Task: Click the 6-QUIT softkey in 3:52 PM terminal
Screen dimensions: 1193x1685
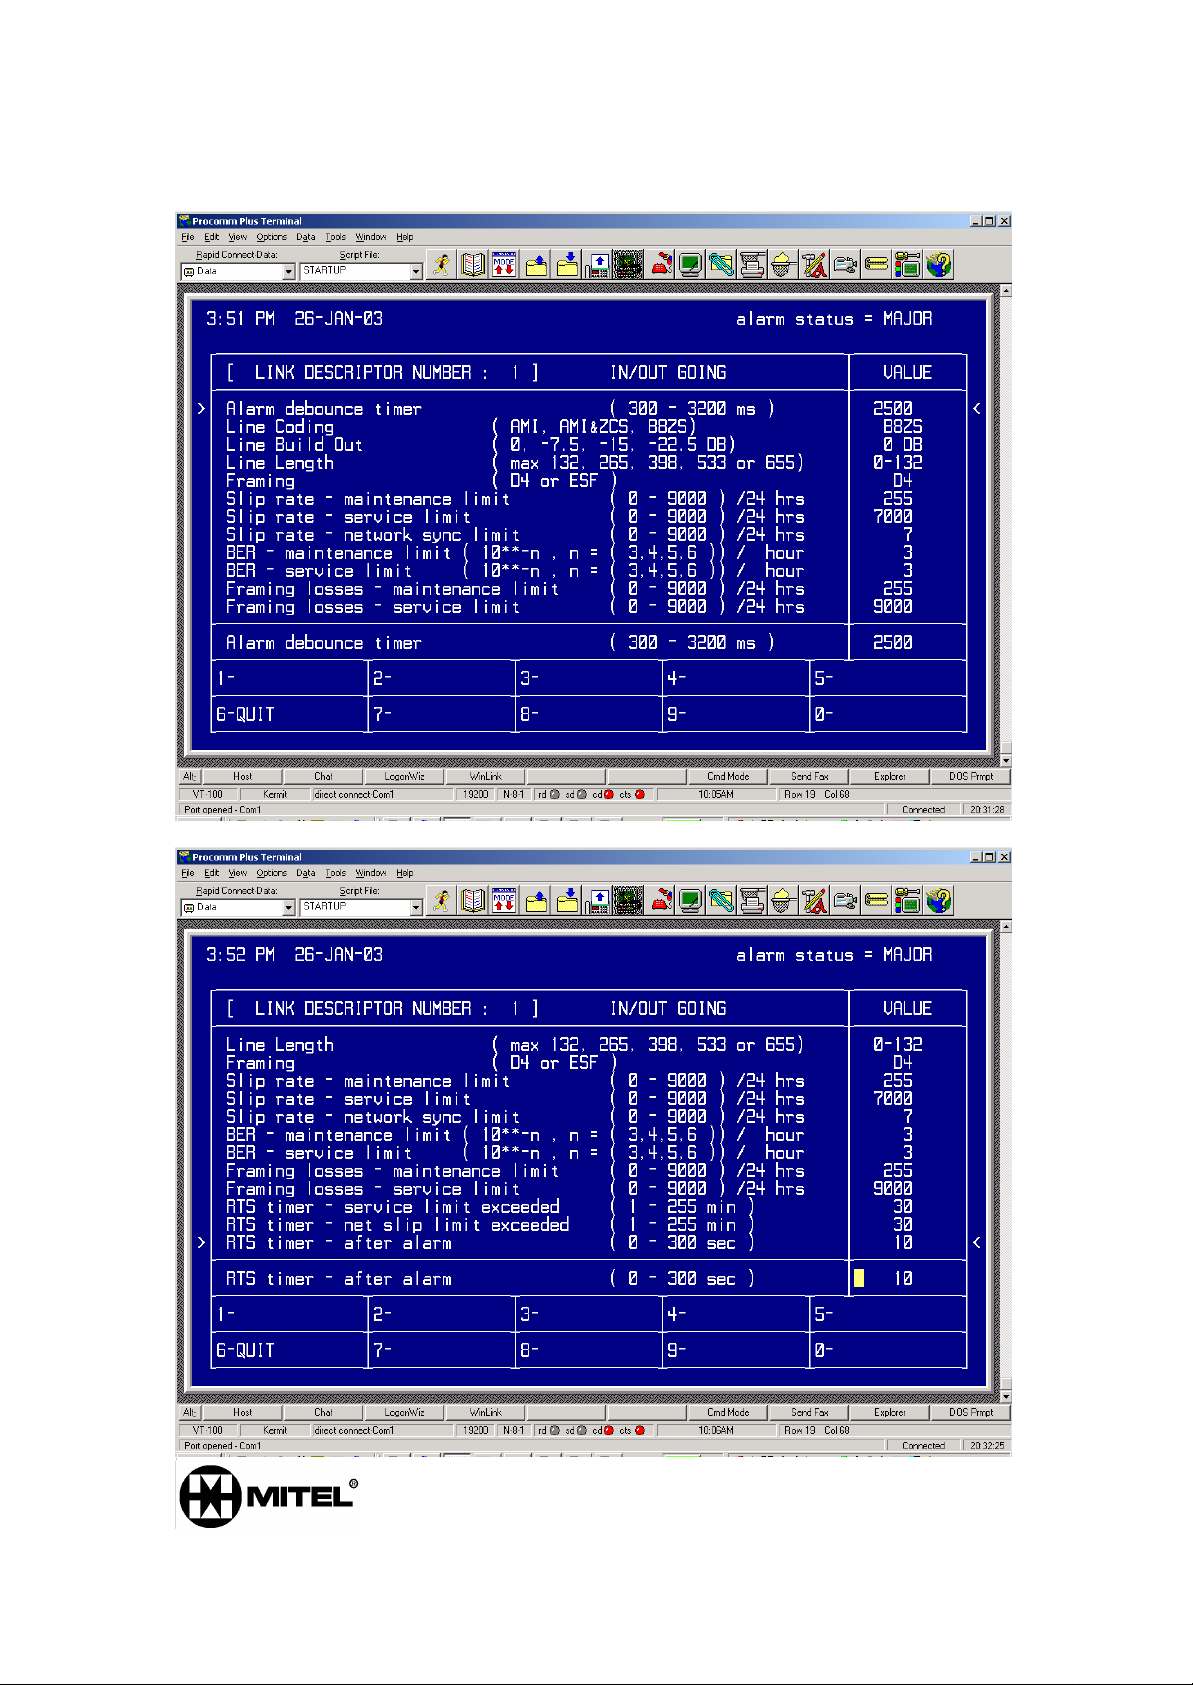Action: tap(290, 1350)
